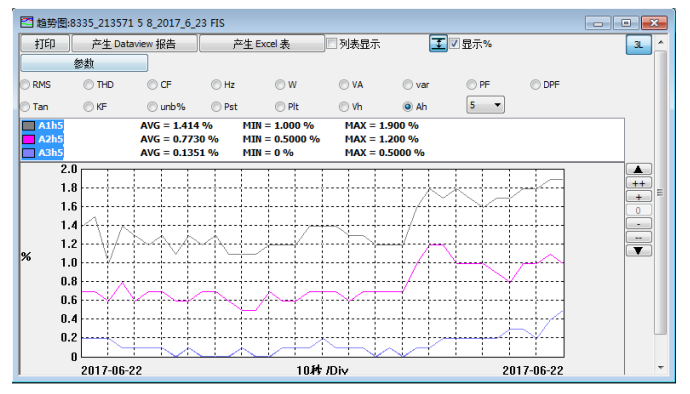Click the -- zoom button
The width and height of the screenshot is (690, 394).
[639, 238]
